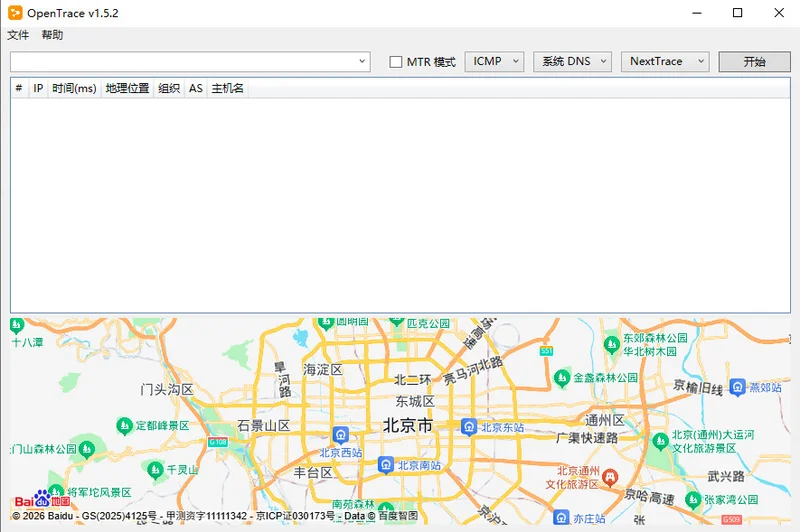Image resolution: width=800 pixels, height=532 pixels.
Task: Close the OpenTrace window
Action: 779,13
